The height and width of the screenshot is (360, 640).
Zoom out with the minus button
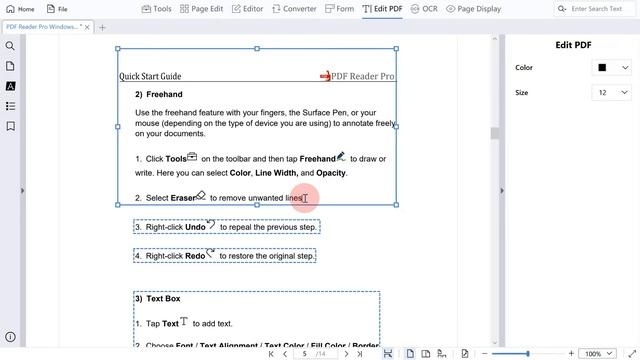coord(485,354)
